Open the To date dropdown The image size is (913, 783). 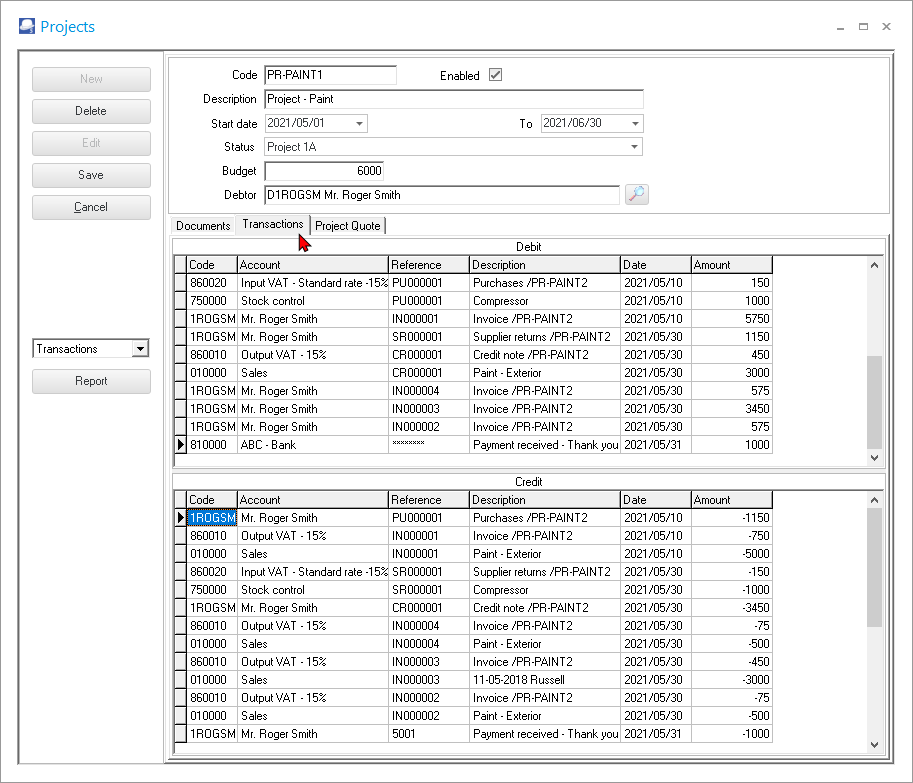pos(635,123)
